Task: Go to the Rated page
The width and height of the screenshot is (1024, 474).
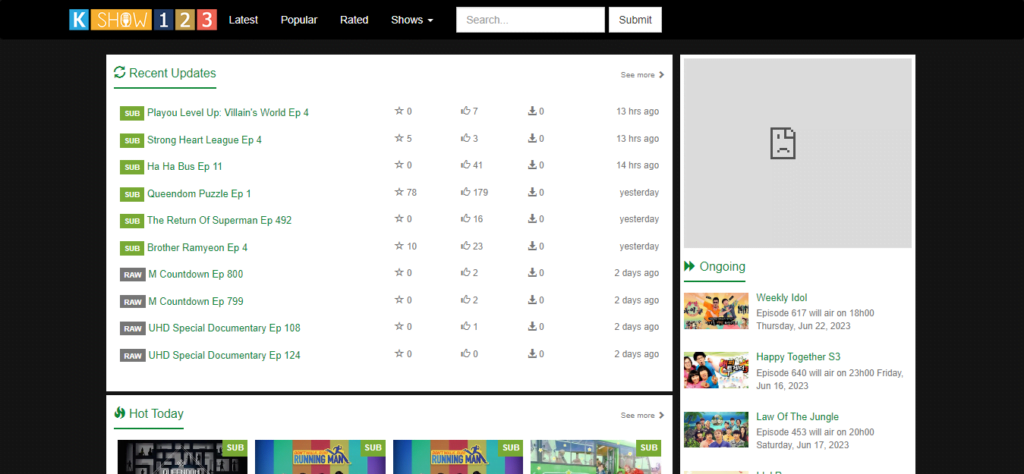Action: coord(354,20)
